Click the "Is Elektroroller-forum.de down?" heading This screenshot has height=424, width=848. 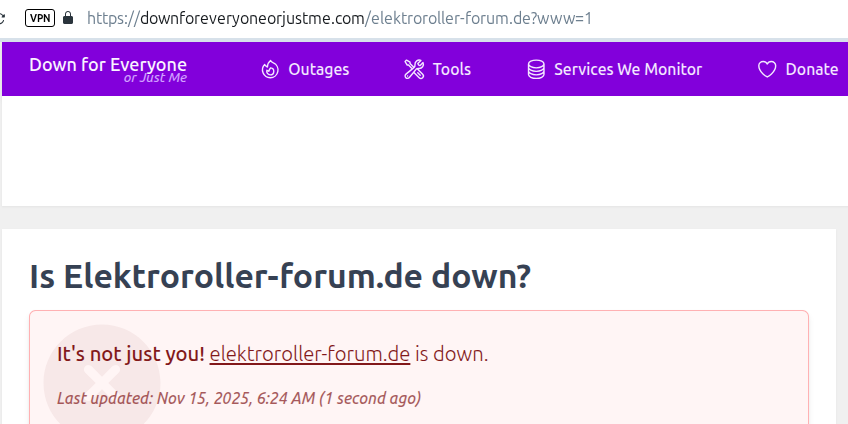pyautogui.click(x=279, y=277)
